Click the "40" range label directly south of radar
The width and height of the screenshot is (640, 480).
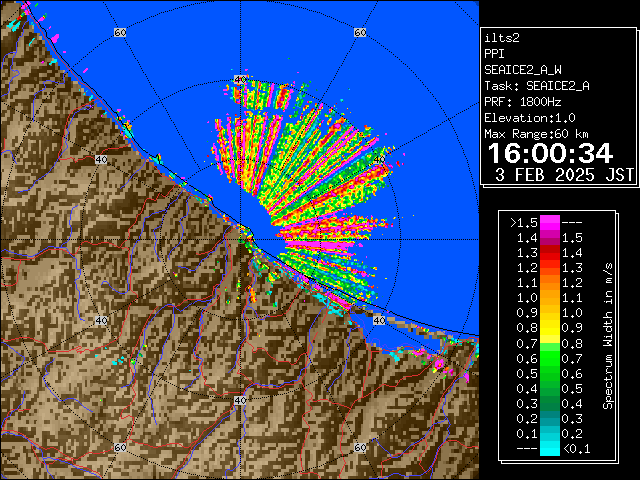[x=240, y=400]
